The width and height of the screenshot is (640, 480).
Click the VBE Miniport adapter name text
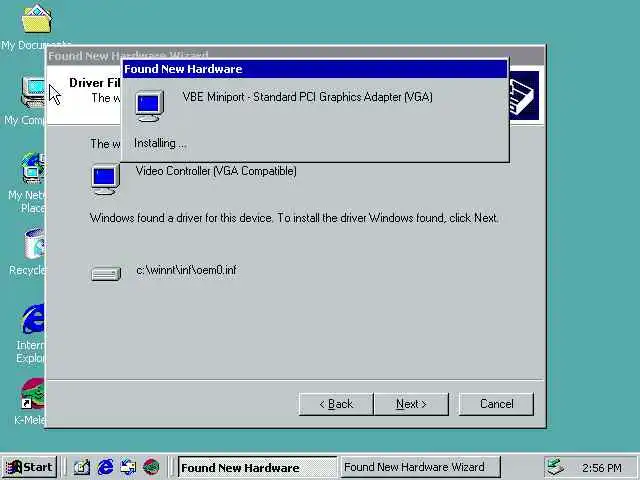point(307,97)
